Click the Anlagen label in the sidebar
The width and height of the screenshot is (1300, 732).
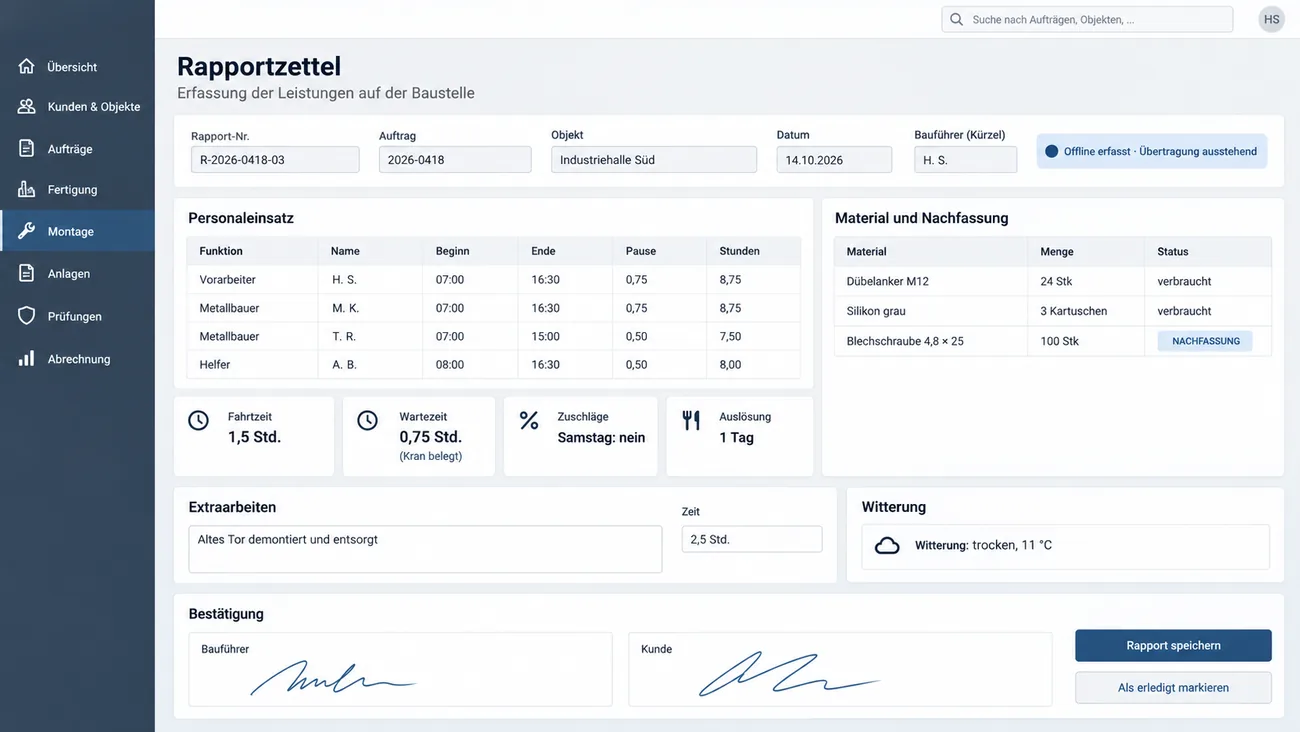point(69,273)
